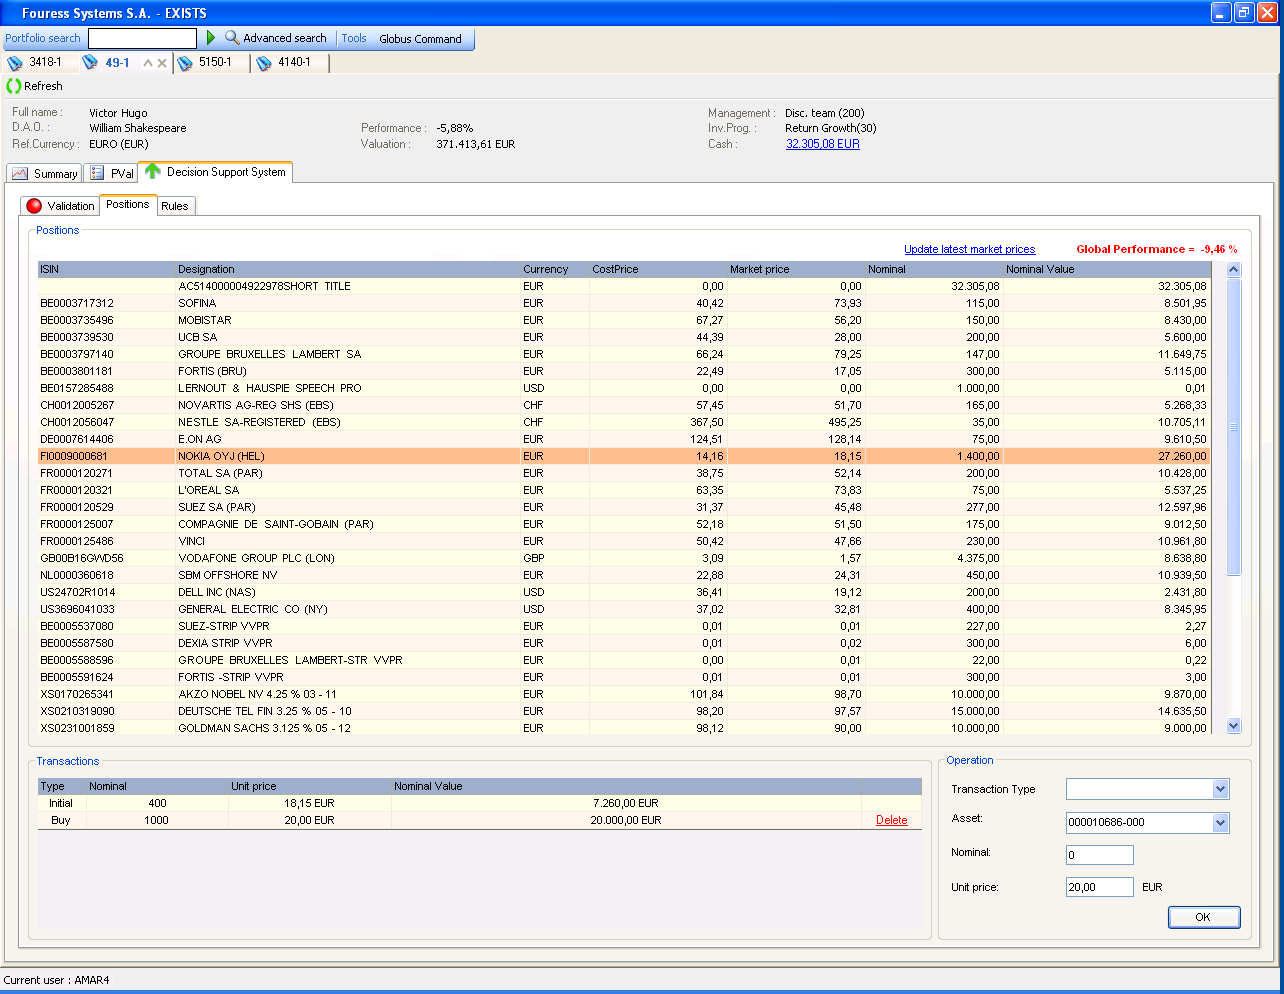Open PVal via its list icon
The height and width of the screenshot is (994, 1284).
[x=97, y=173]
